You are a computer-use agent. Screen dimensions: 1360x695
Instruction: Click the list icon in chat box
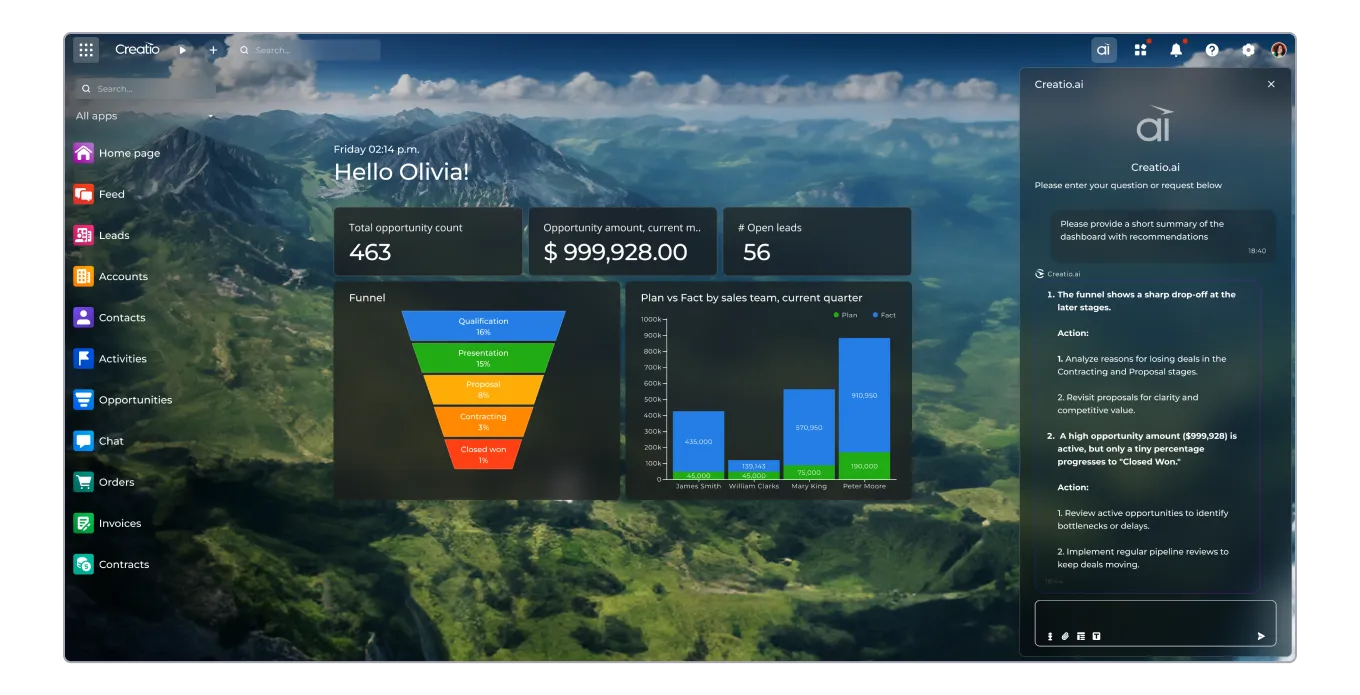1081,636
